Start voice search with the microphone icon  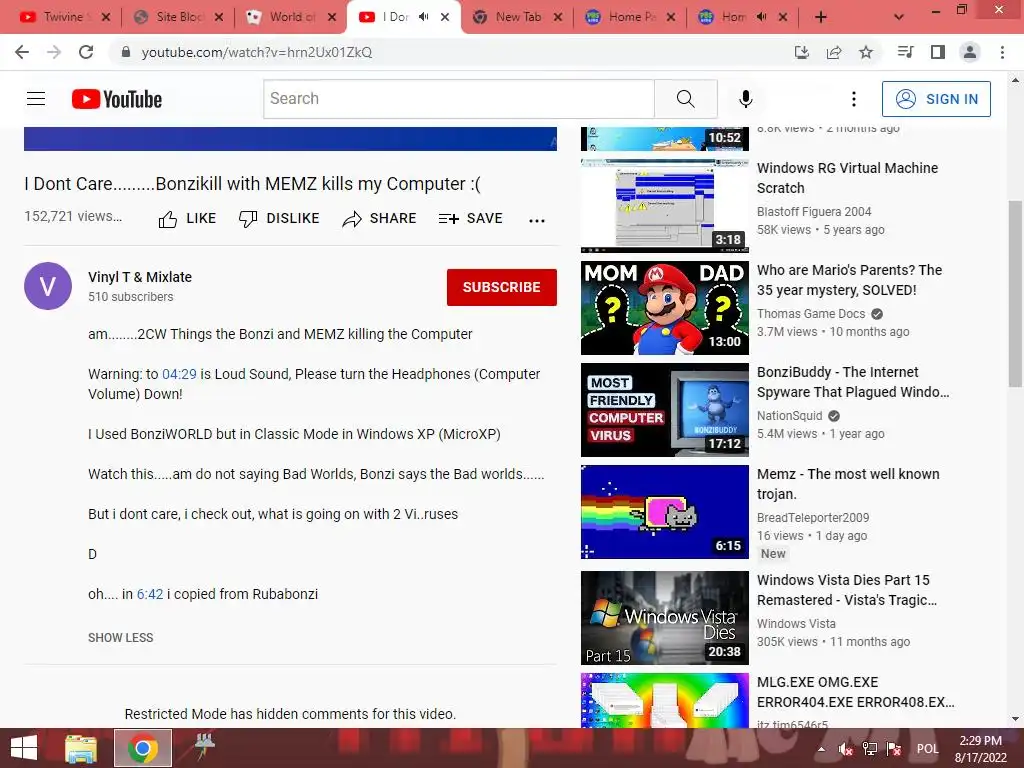coord(745,99)
